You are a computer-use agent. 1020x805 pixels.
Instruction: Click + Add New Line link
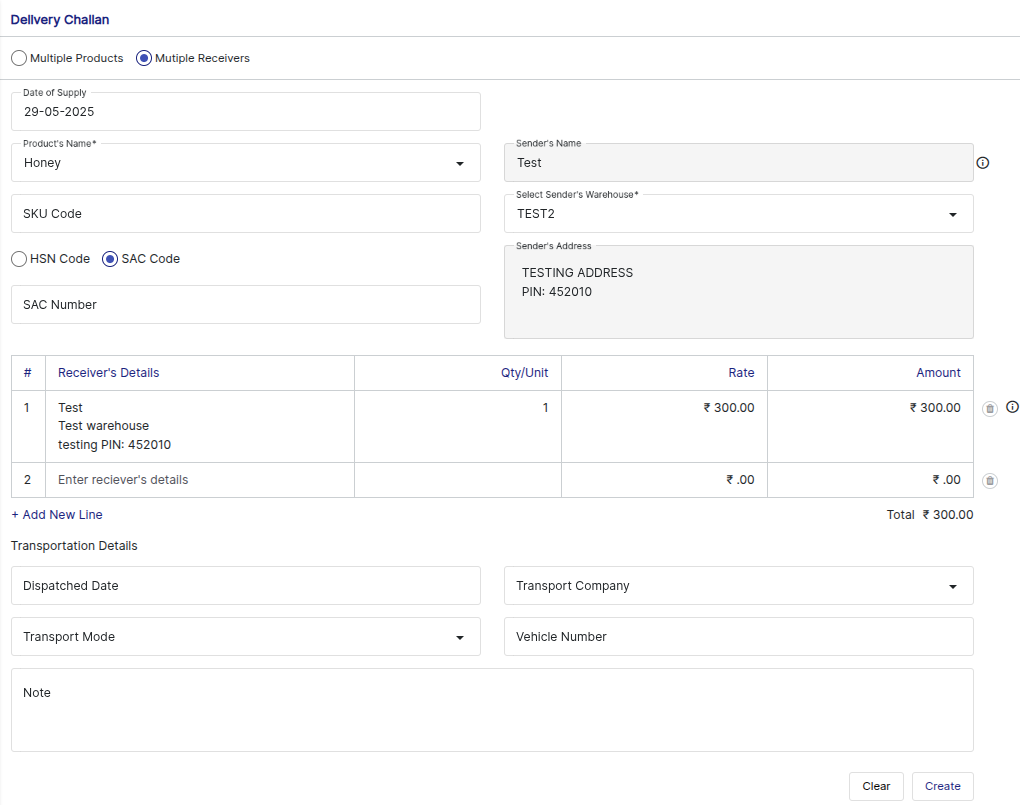pos(57,515)
